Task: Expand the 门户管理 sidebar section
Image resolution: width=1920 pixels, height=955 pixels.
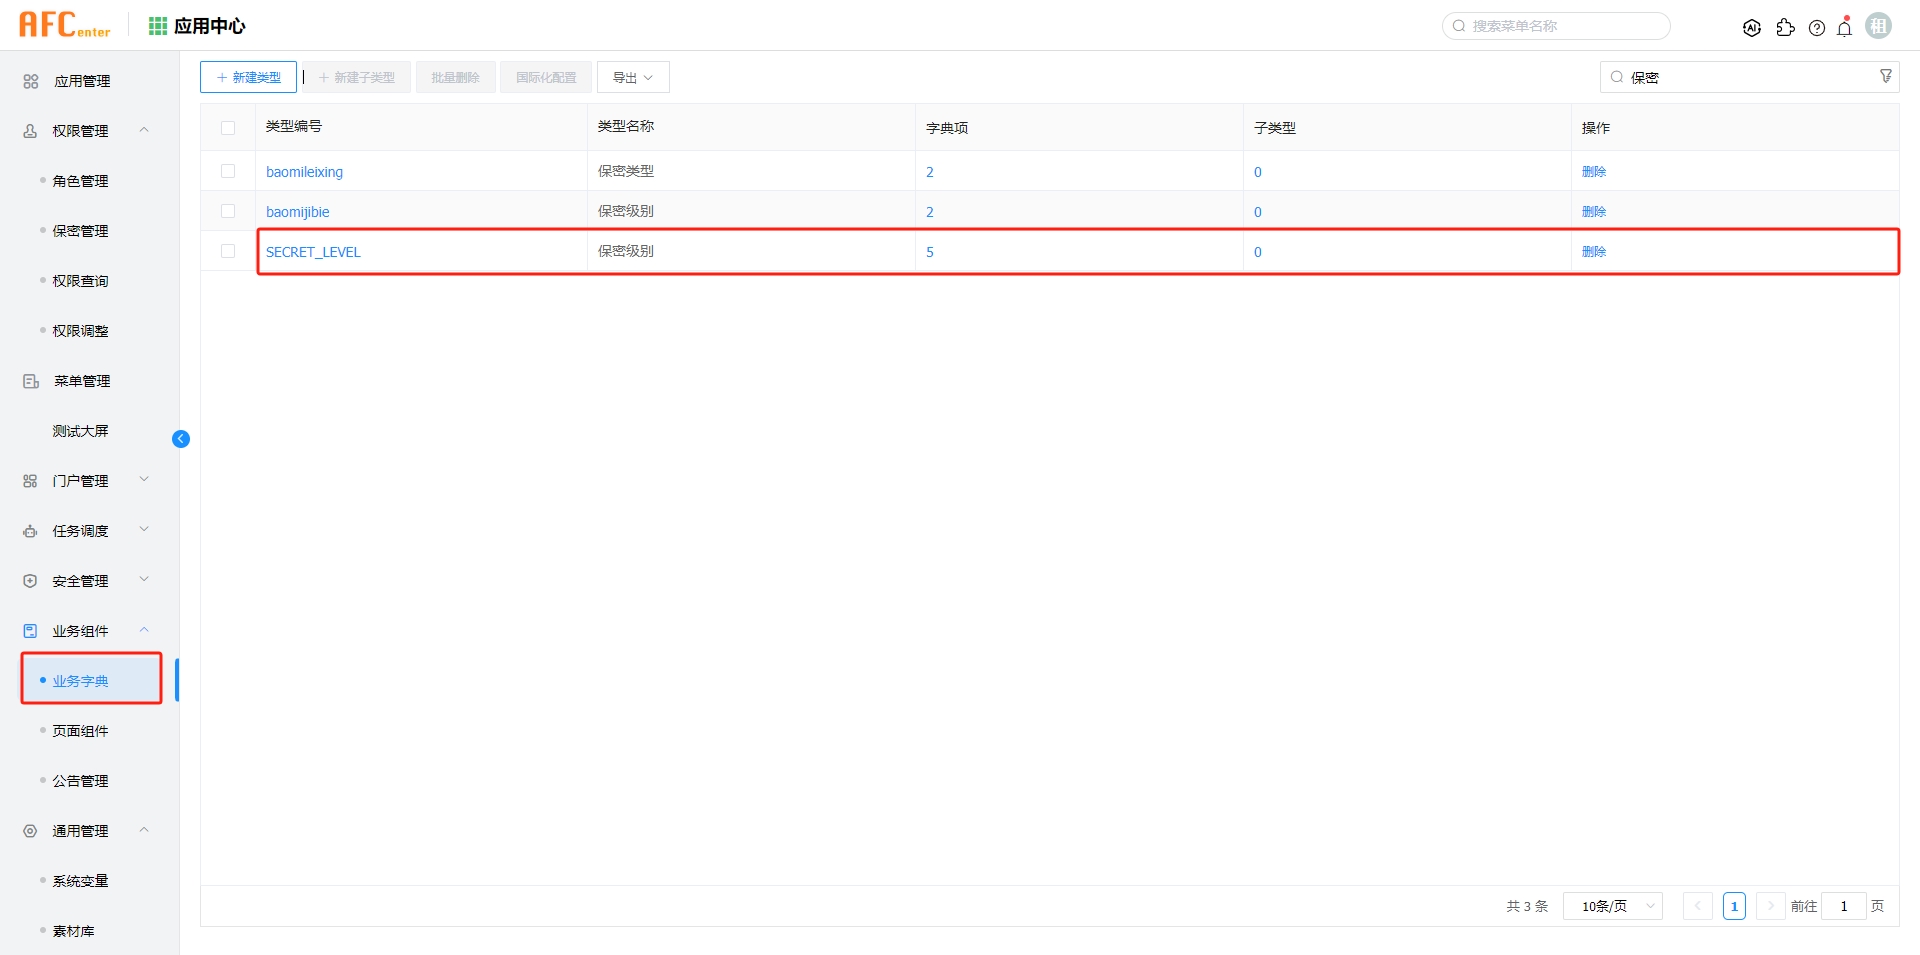Action: [x=82, y=480]
